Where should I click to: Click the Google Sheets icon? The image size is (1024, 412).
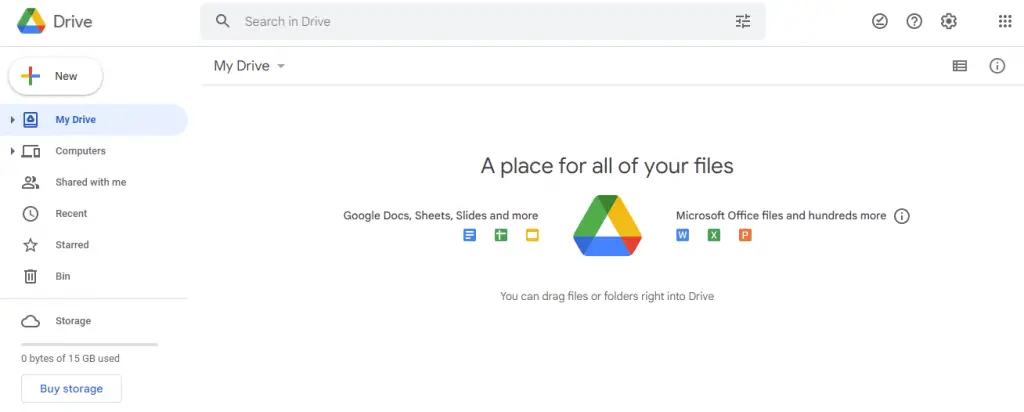coord(501,235)
